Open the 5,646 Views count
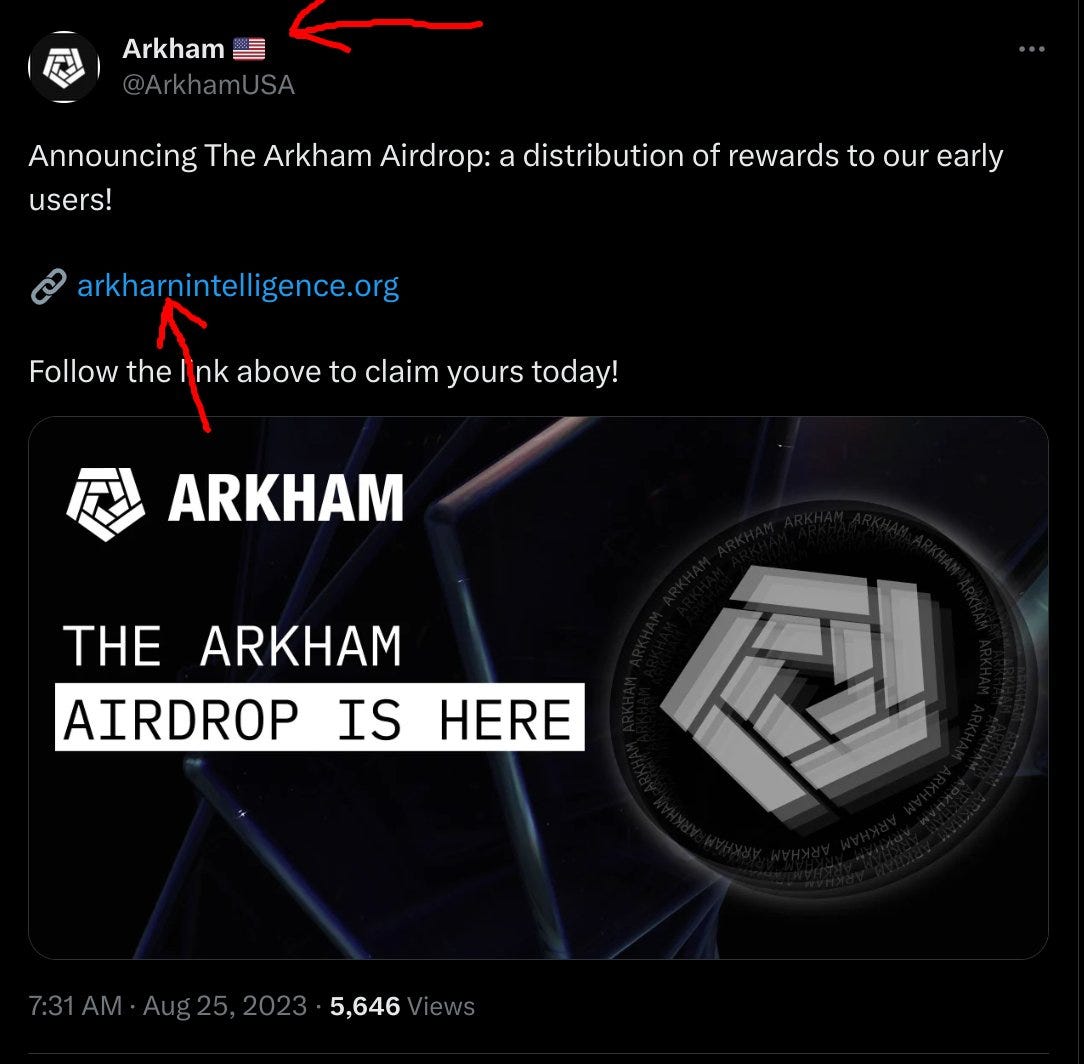 (402, 1006)
